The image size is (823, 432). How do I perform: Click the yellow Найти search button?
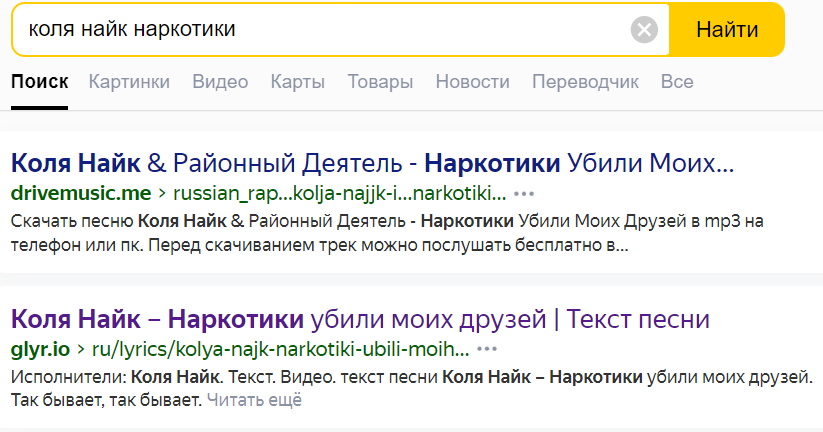click(726, 29)
